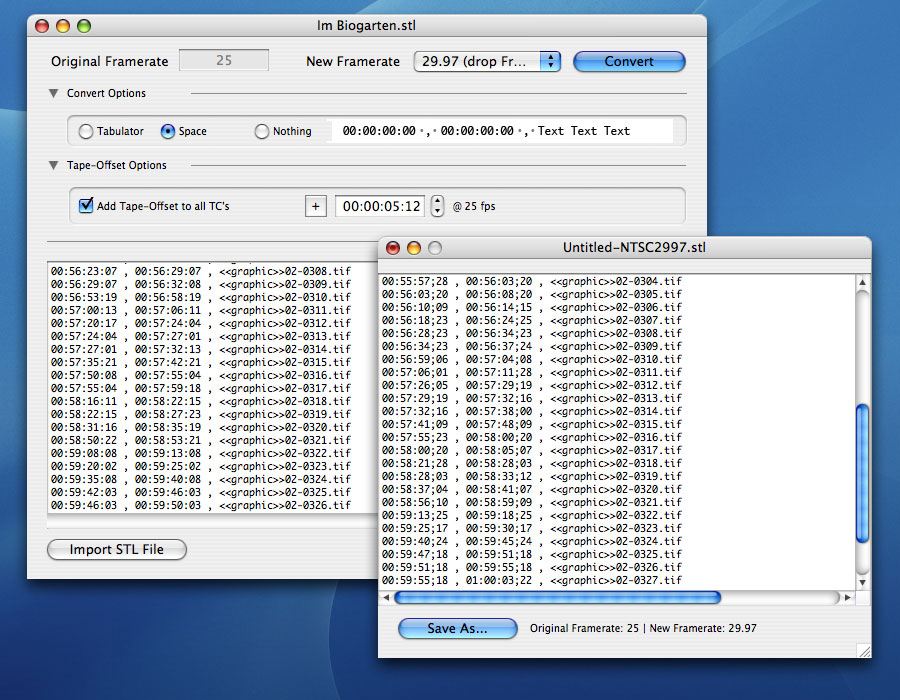Screen dimensions: 900x700
Task: Click the '@ 25 fps' label
Action: tap(474, 206)
